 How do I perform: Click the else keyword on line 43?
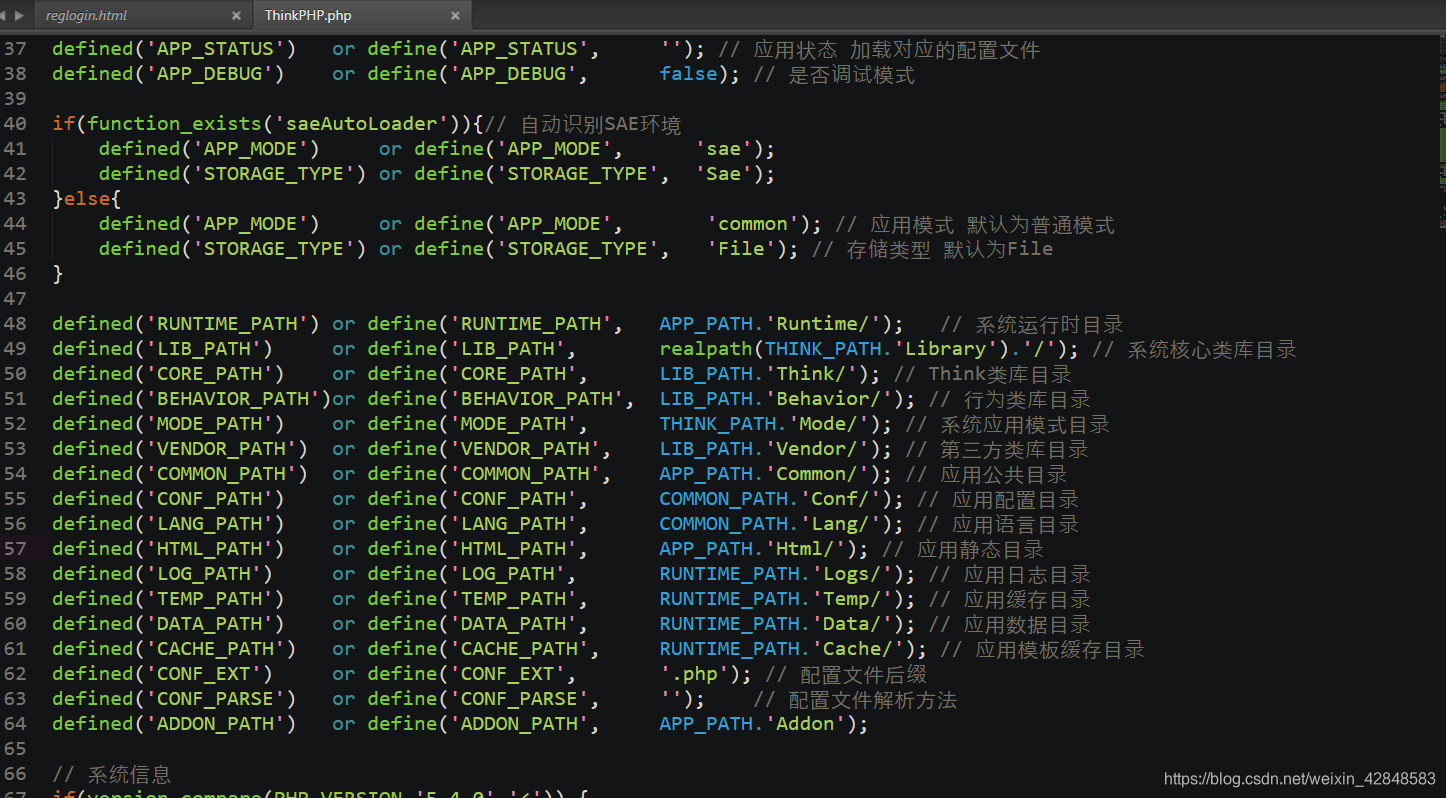coord(87,199)
